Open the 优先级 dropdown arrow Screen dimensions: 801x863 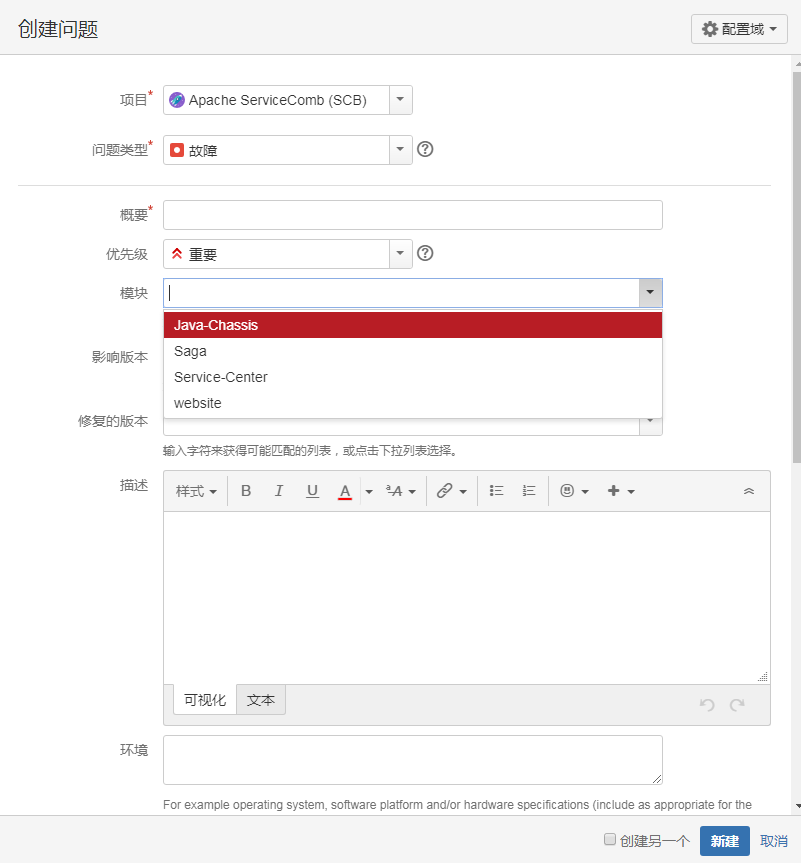pyautogui.click(x=400, y=254)
